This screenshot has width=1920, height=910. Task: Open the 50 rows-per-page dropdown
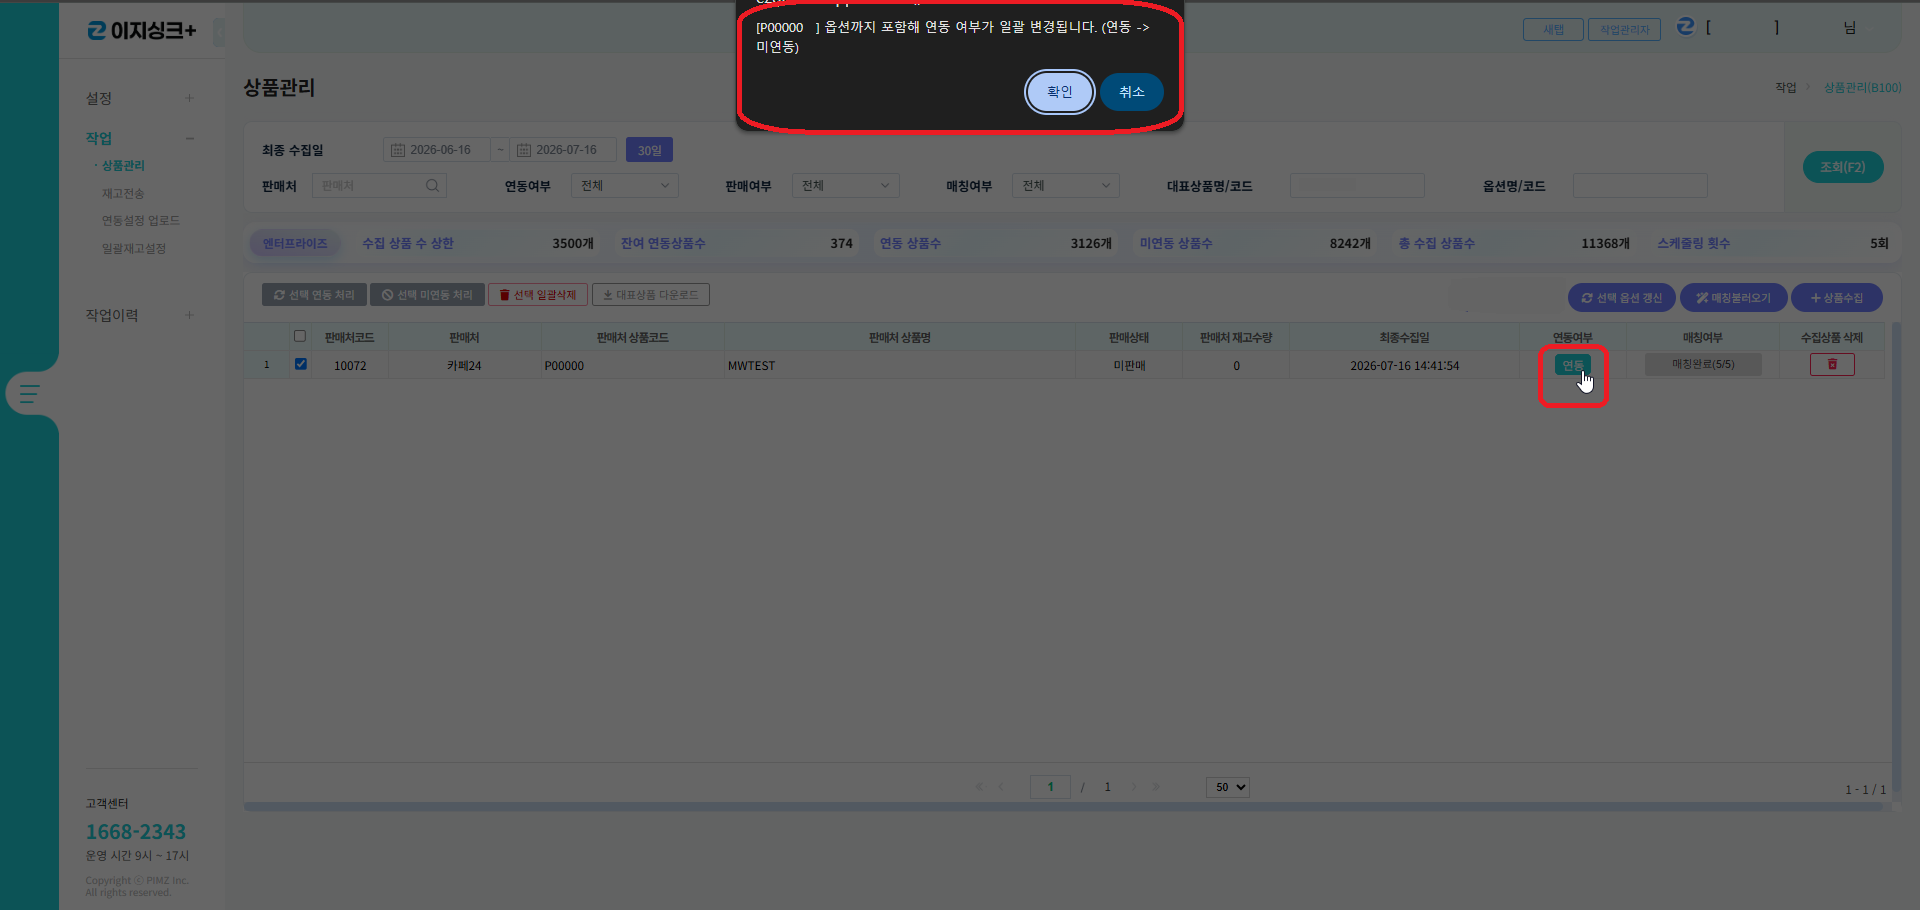(1228, 787)
